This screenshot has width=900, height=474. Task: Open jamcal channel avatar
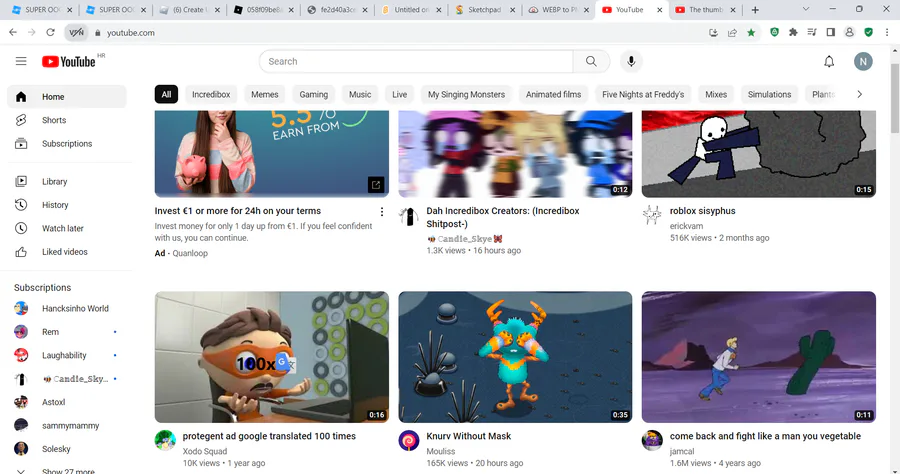click(x=652, y=441)
